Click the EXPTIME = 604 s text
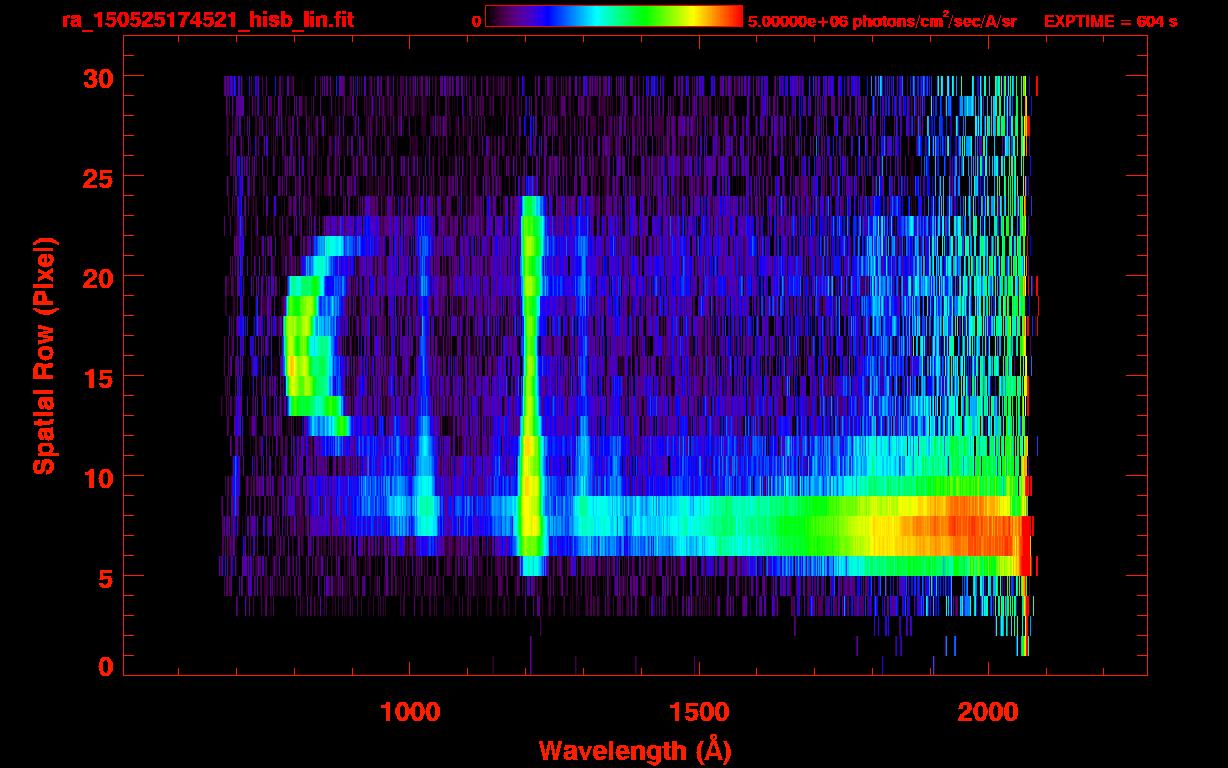 [1110, 21]
